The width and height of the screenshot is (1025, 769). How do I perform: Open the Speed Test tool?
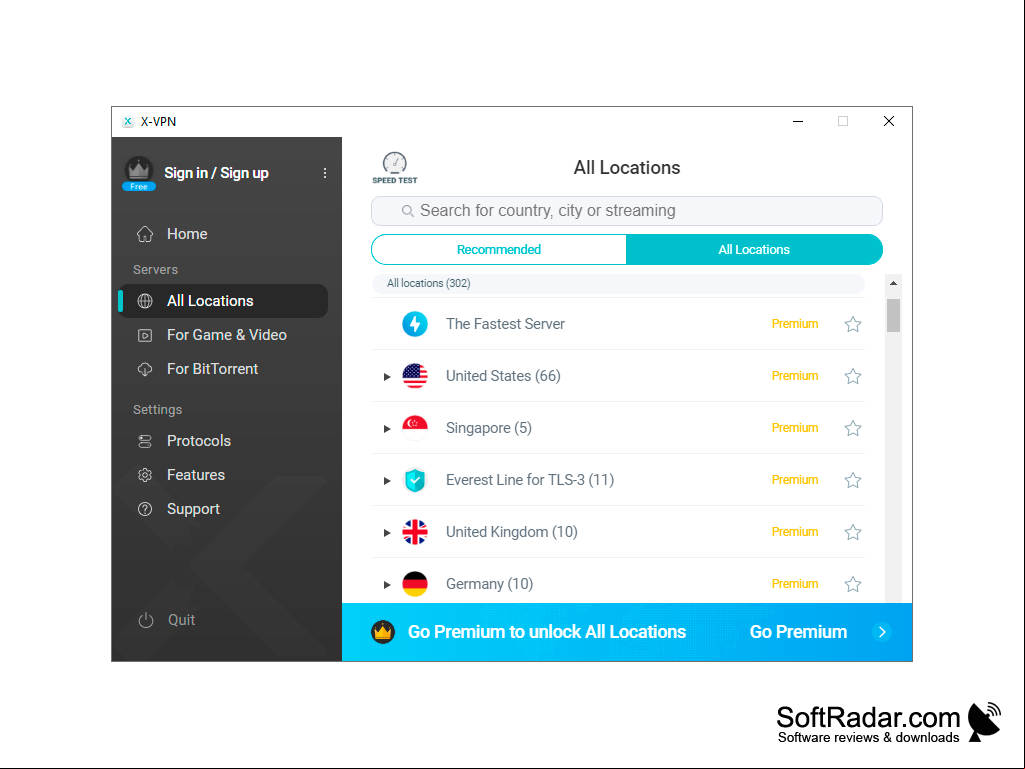[x=394, y=167]
